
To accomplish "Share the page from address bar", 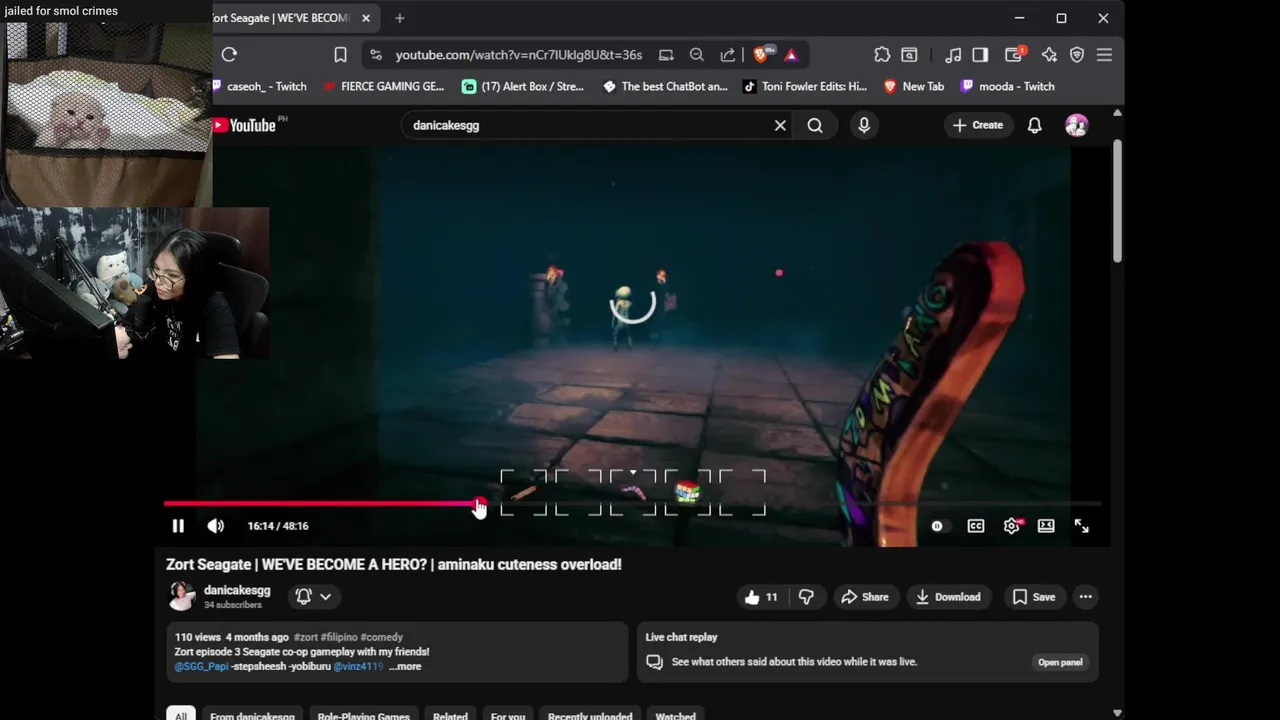I will pos(728,55).
